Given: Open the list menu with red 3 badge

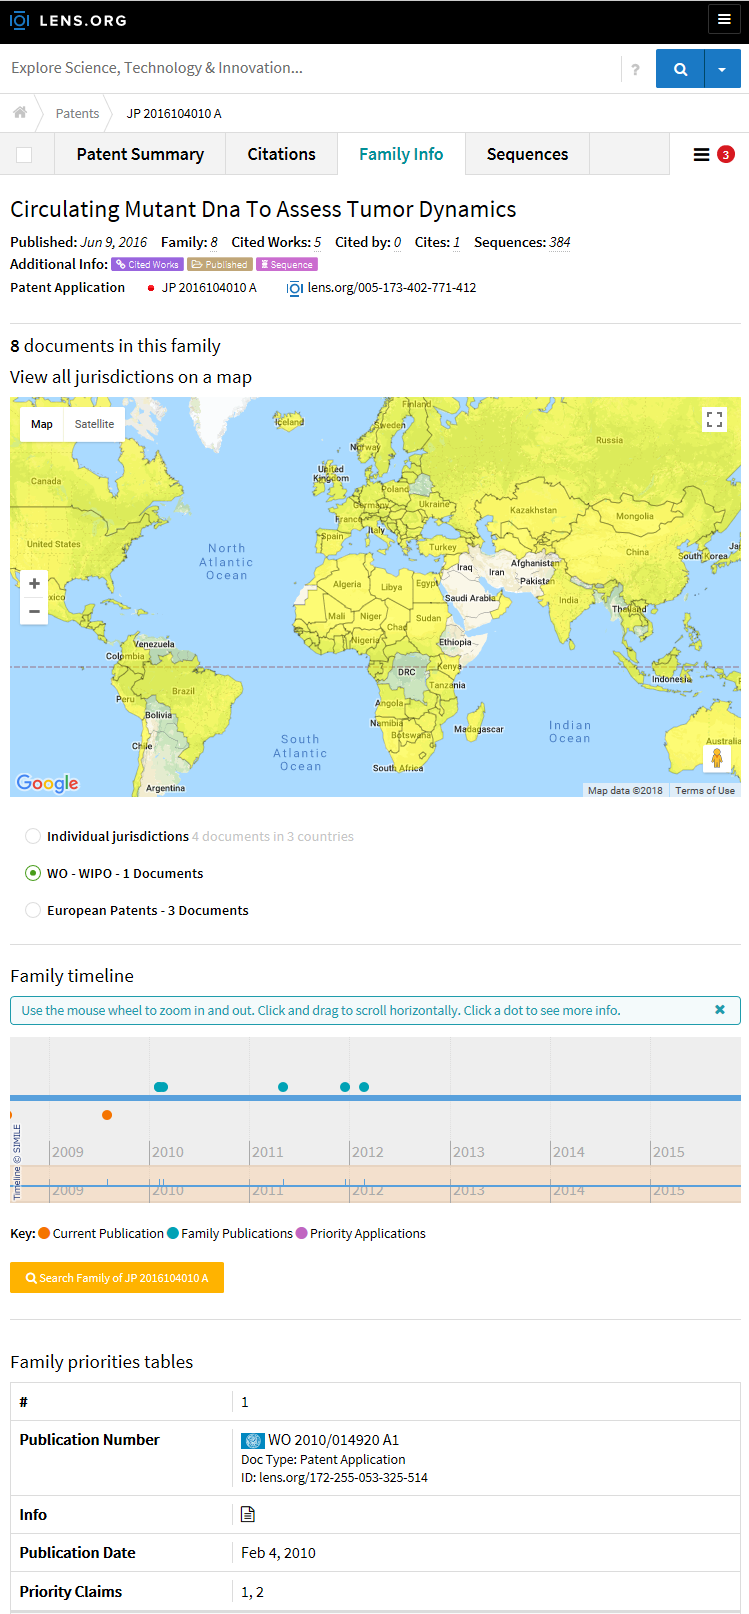Looking at the screenshot, I should pyautogui.click(x=713, y=154).
